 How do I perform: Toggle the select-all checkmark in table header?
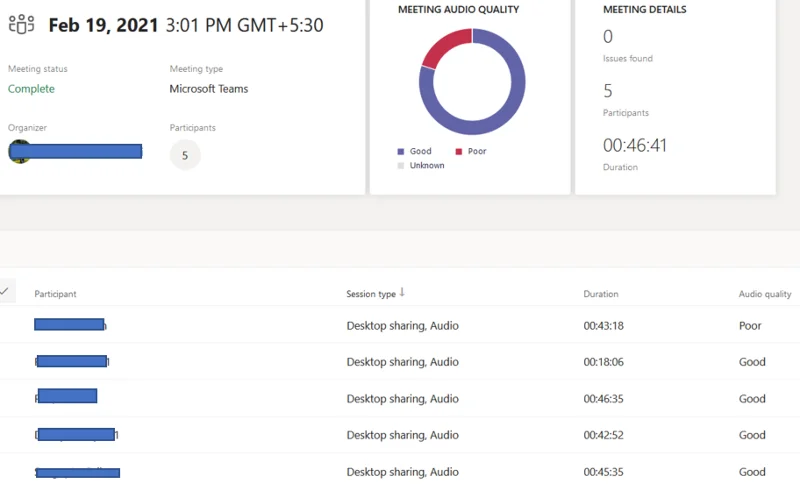point(5,291)
